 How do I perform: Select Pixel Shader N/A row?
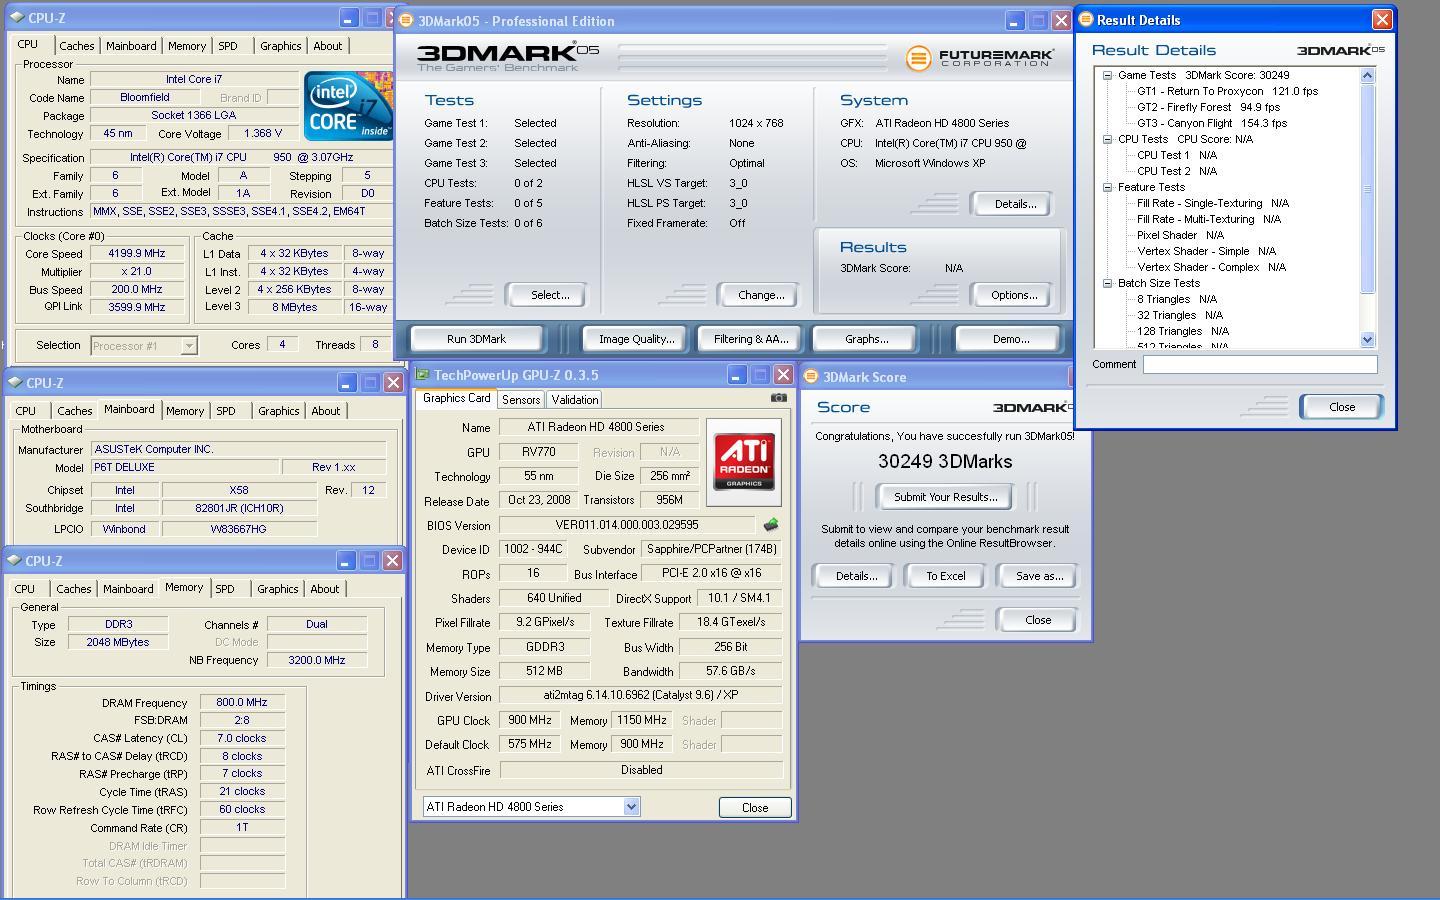click(1180, 235)
